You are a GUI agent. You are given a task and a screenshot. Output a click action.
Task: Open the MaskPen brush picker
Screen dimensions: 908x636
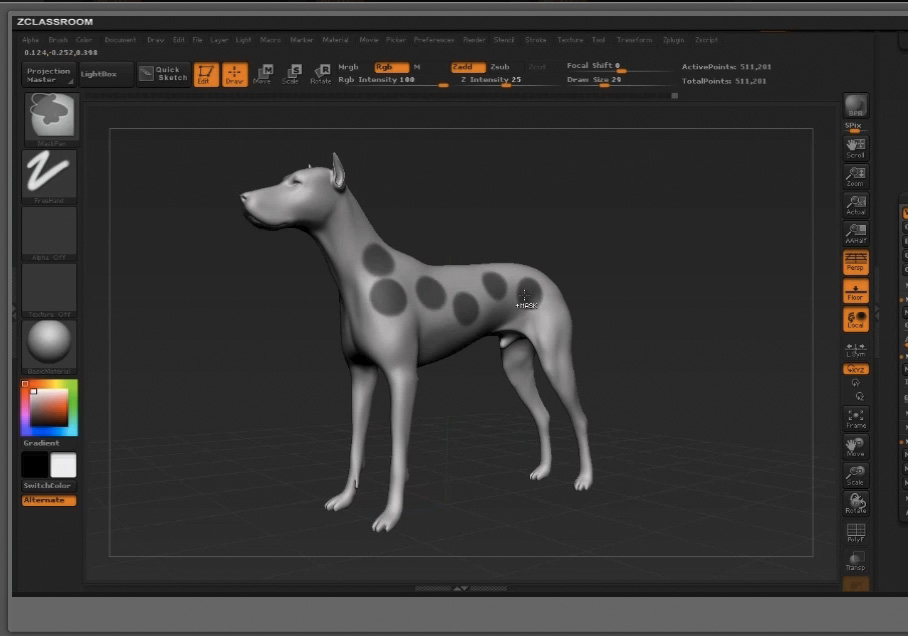click(x=49, y=118)
